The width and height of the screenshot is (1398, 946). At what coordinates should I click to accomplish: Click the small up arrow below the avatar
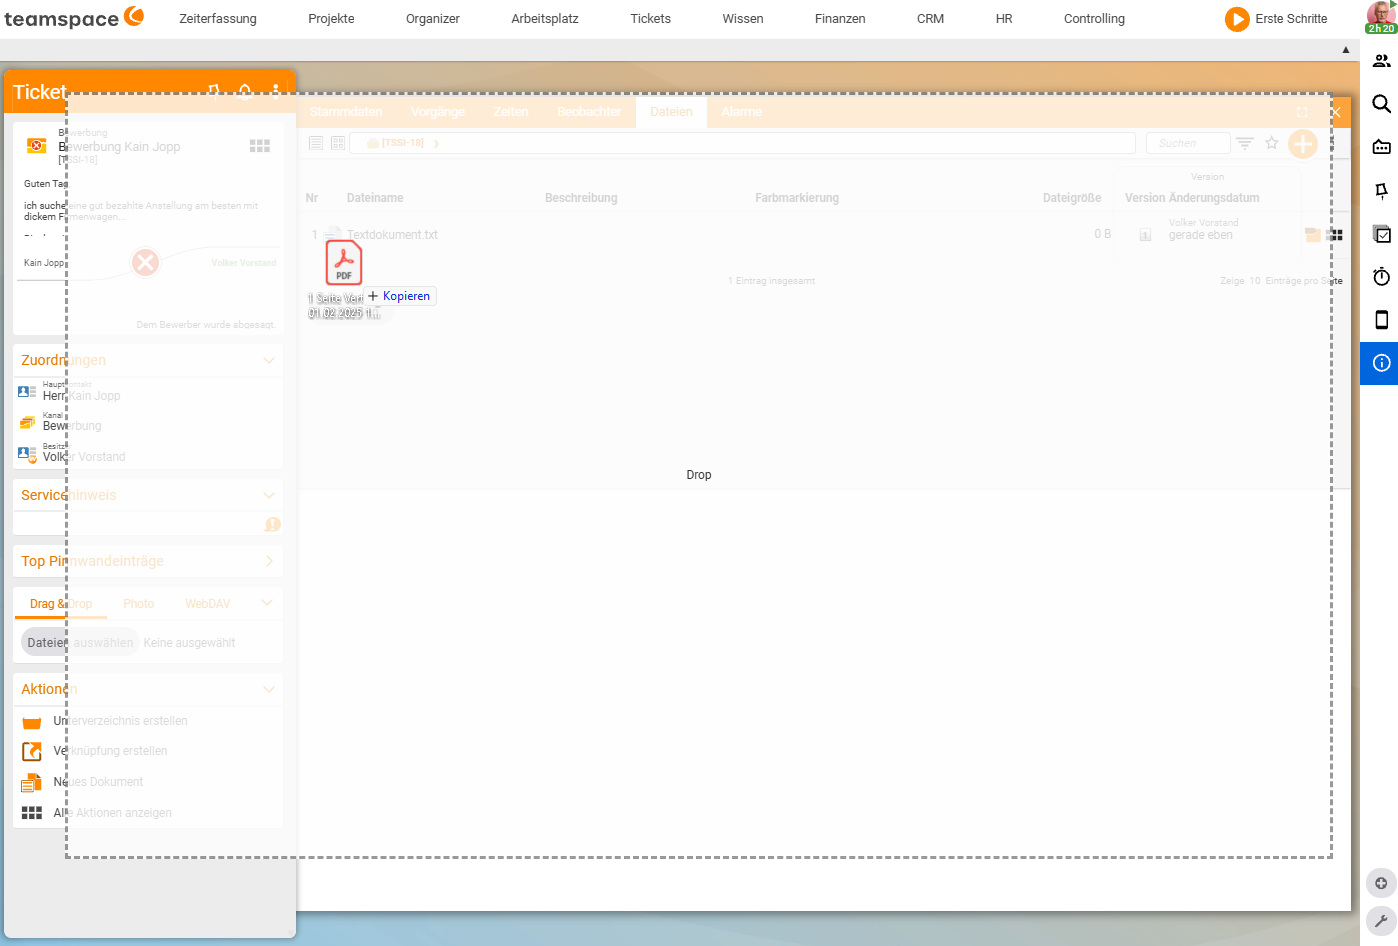[1346, 50]
